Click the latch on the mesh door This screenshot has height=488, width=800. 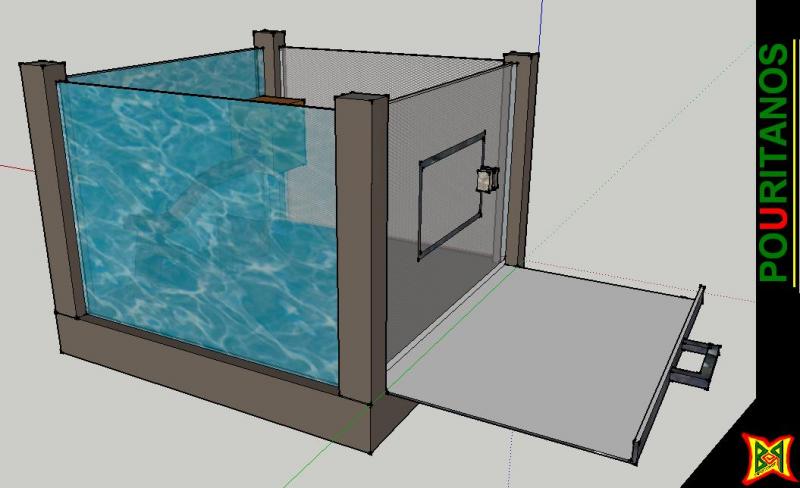tap(487, 180)
